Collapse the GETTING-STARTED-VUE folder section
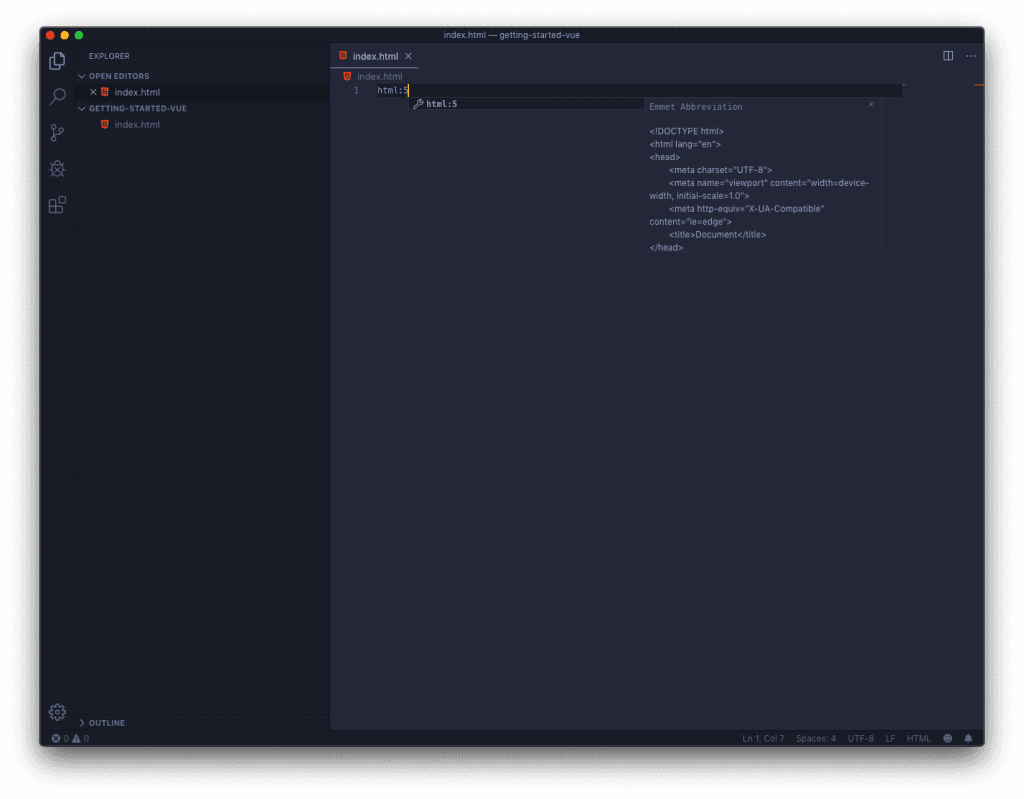The width and height of the screenshot is (1024, 799). coord(82,108)
